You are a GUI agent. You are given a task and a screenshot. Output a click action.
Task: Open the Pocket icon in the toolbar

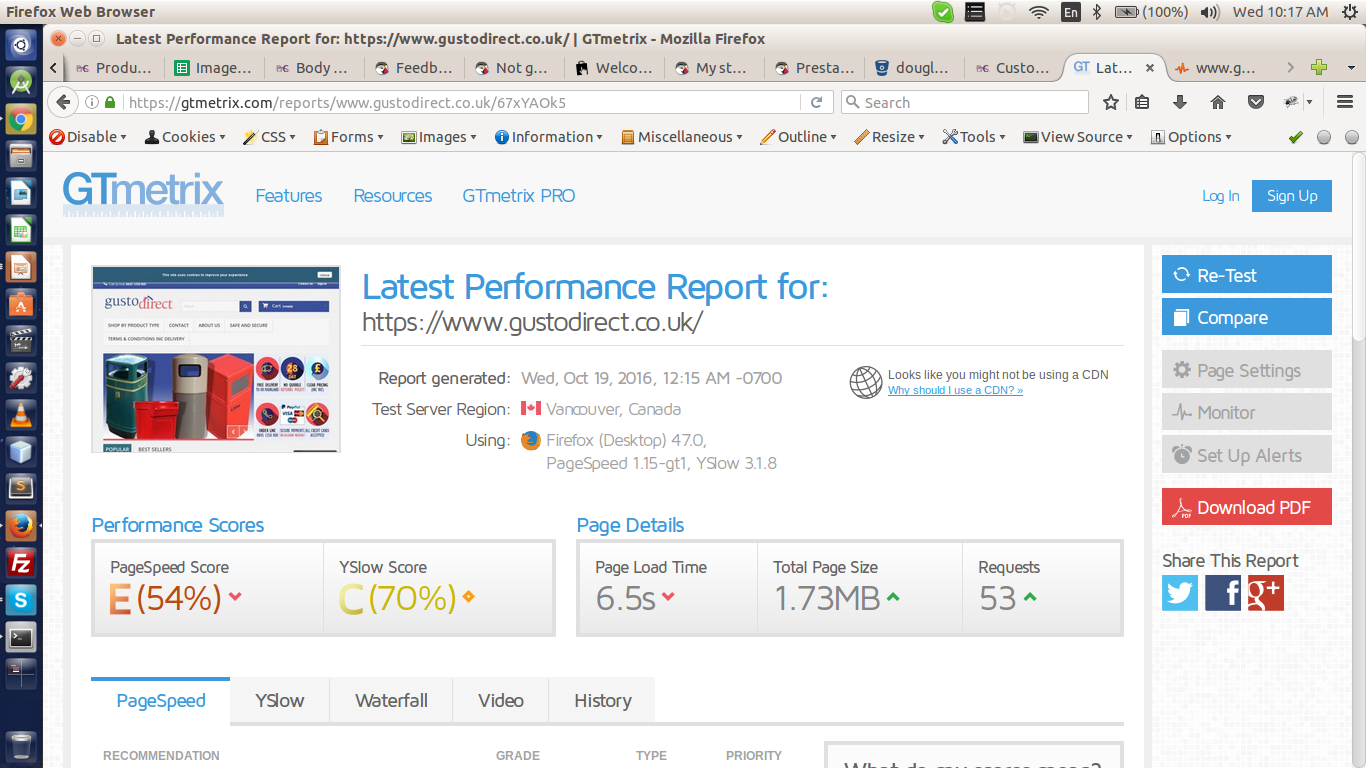[x=1256, y=102]
